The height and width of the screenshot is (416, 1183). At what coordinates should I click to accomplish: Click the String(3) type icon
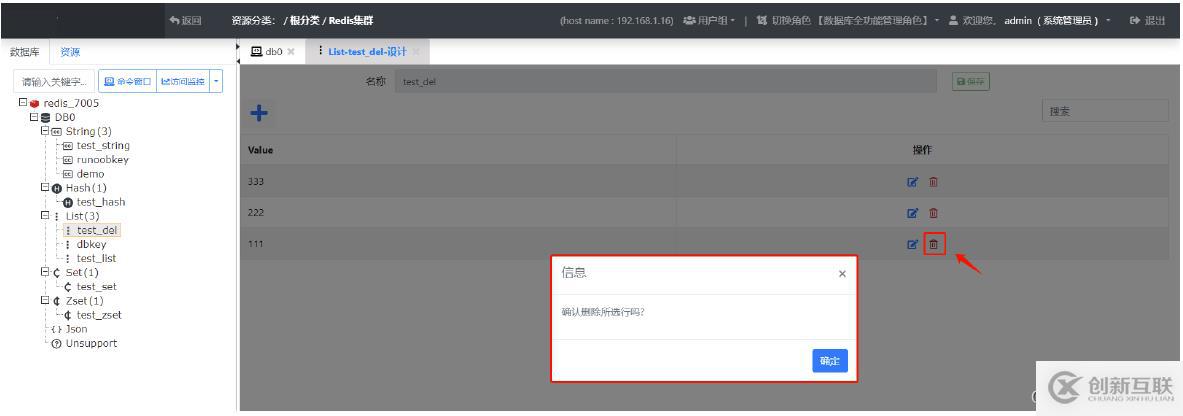(57, 131)
